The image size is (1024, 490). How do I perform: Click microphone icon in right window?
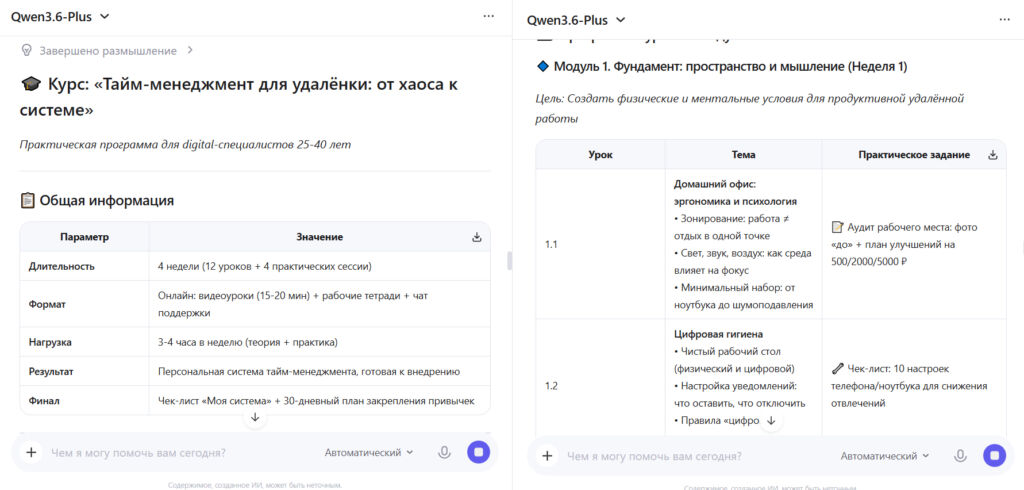point(960,455)
